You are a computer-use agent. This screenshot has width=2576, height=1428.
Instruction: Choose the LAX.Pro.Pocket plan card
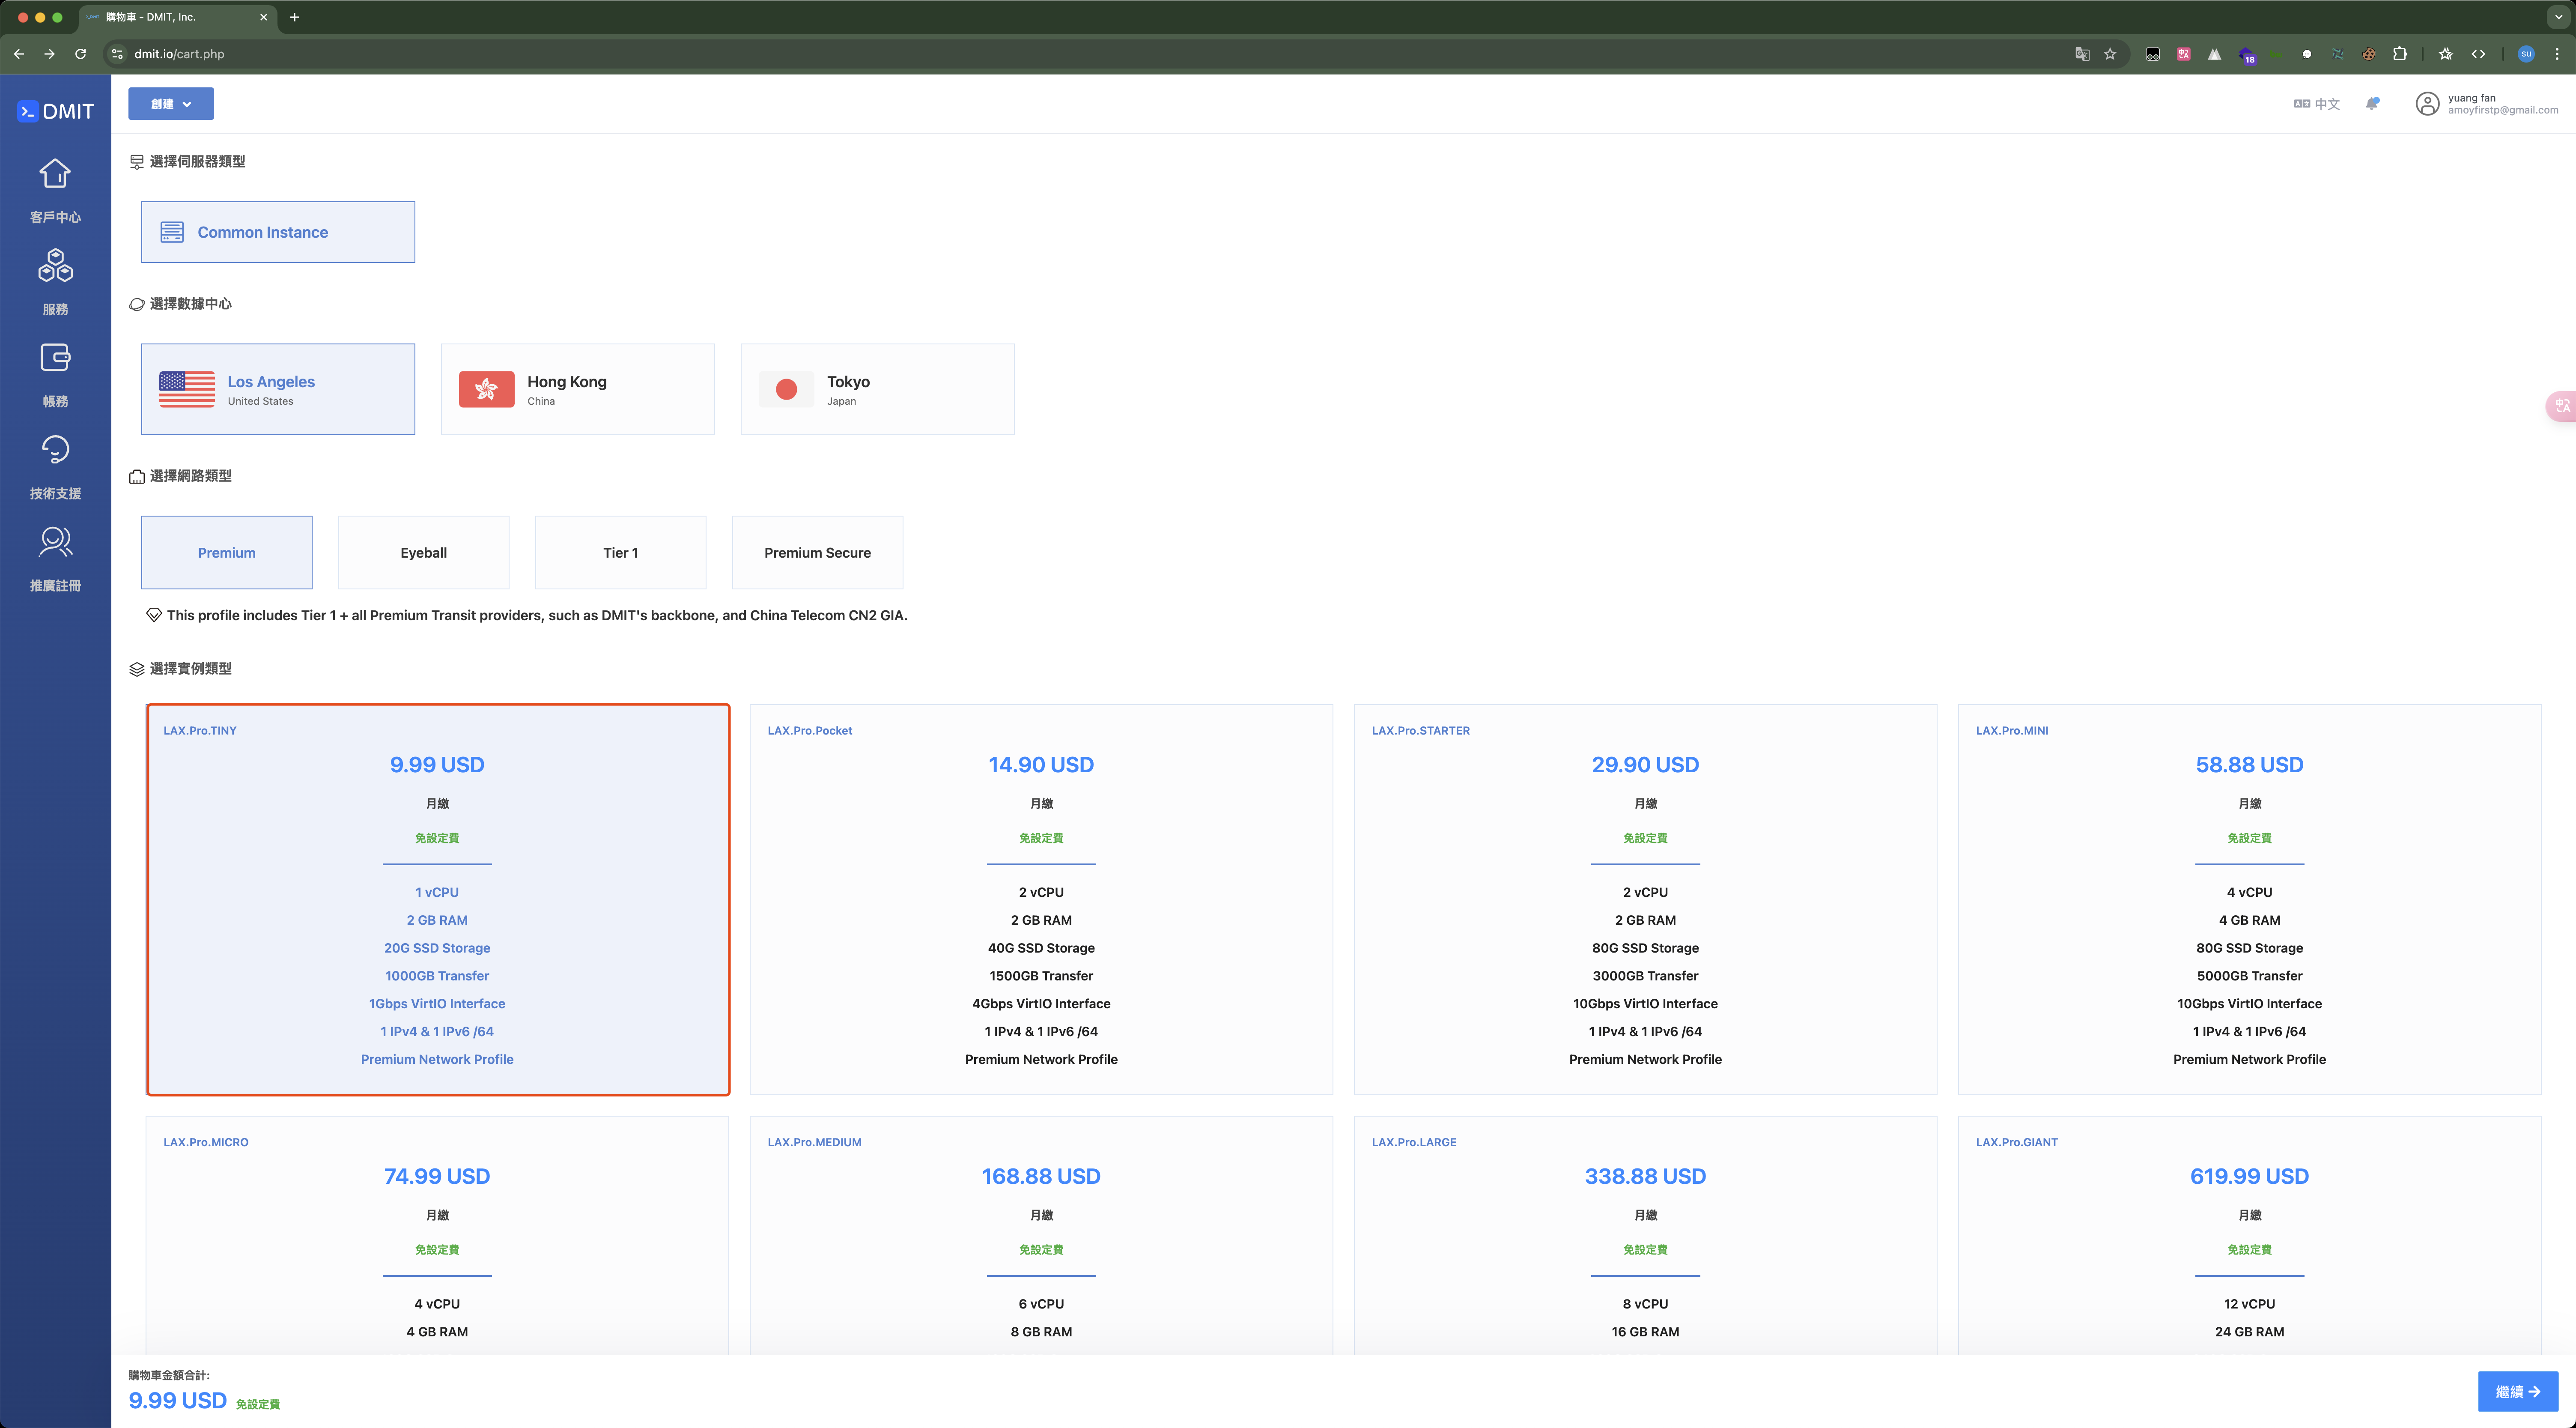coord(1041,899)
